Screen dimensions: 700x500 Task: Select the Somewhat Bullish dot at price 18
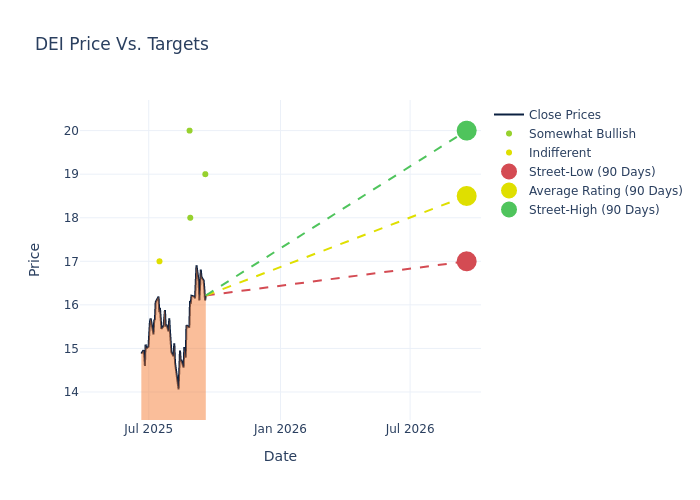click(x=190, y=218)
